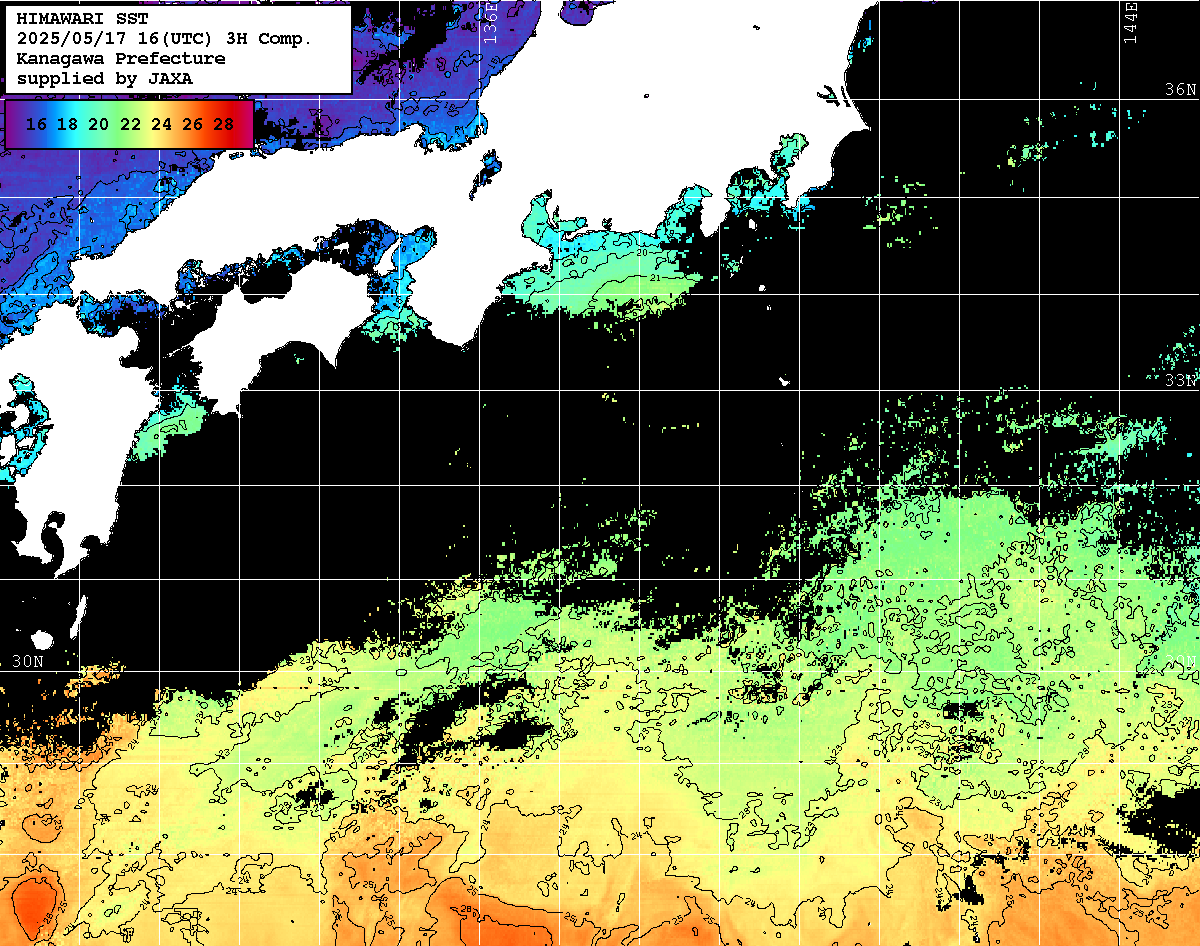Pick the 18 degree value on the color legend
Screen dimensions: 1200x946
pyautogui.click(x=68, y=125)
